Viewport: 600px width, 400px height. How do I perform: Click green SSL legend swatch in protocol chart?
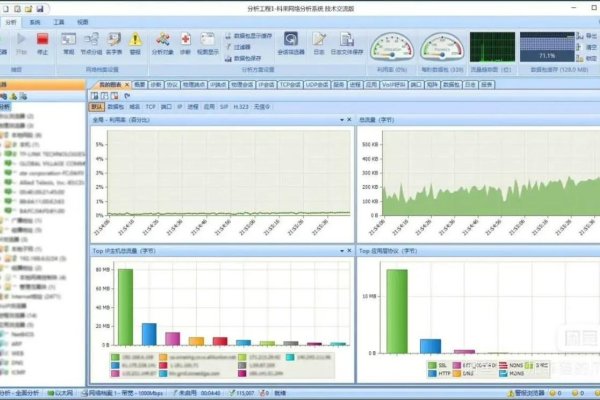pos(432,365)
